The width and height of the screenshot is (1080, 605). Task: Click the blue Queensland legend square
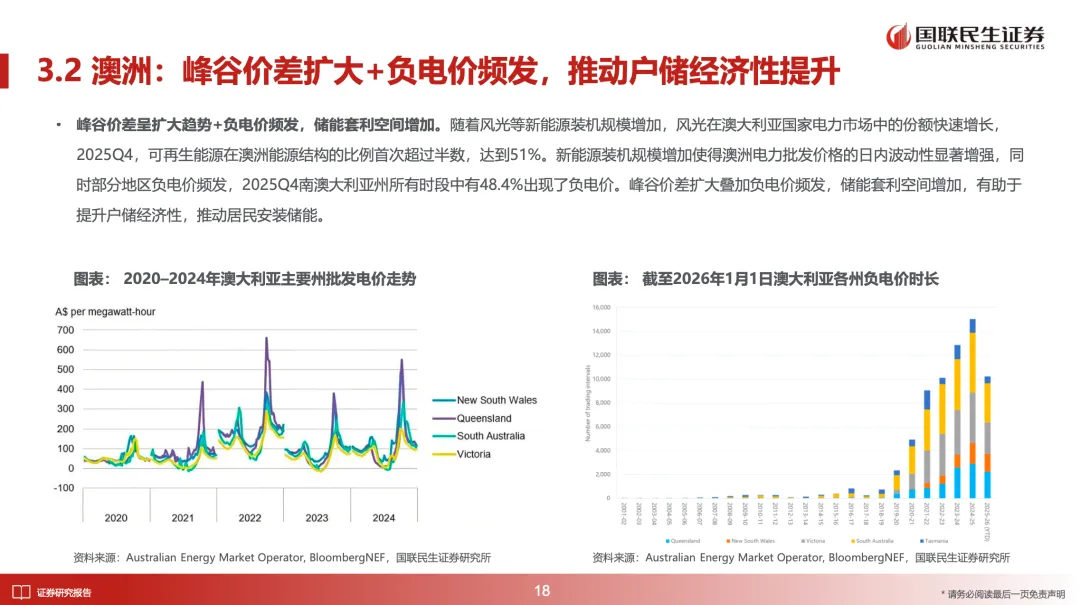click(x=667, y=541)
